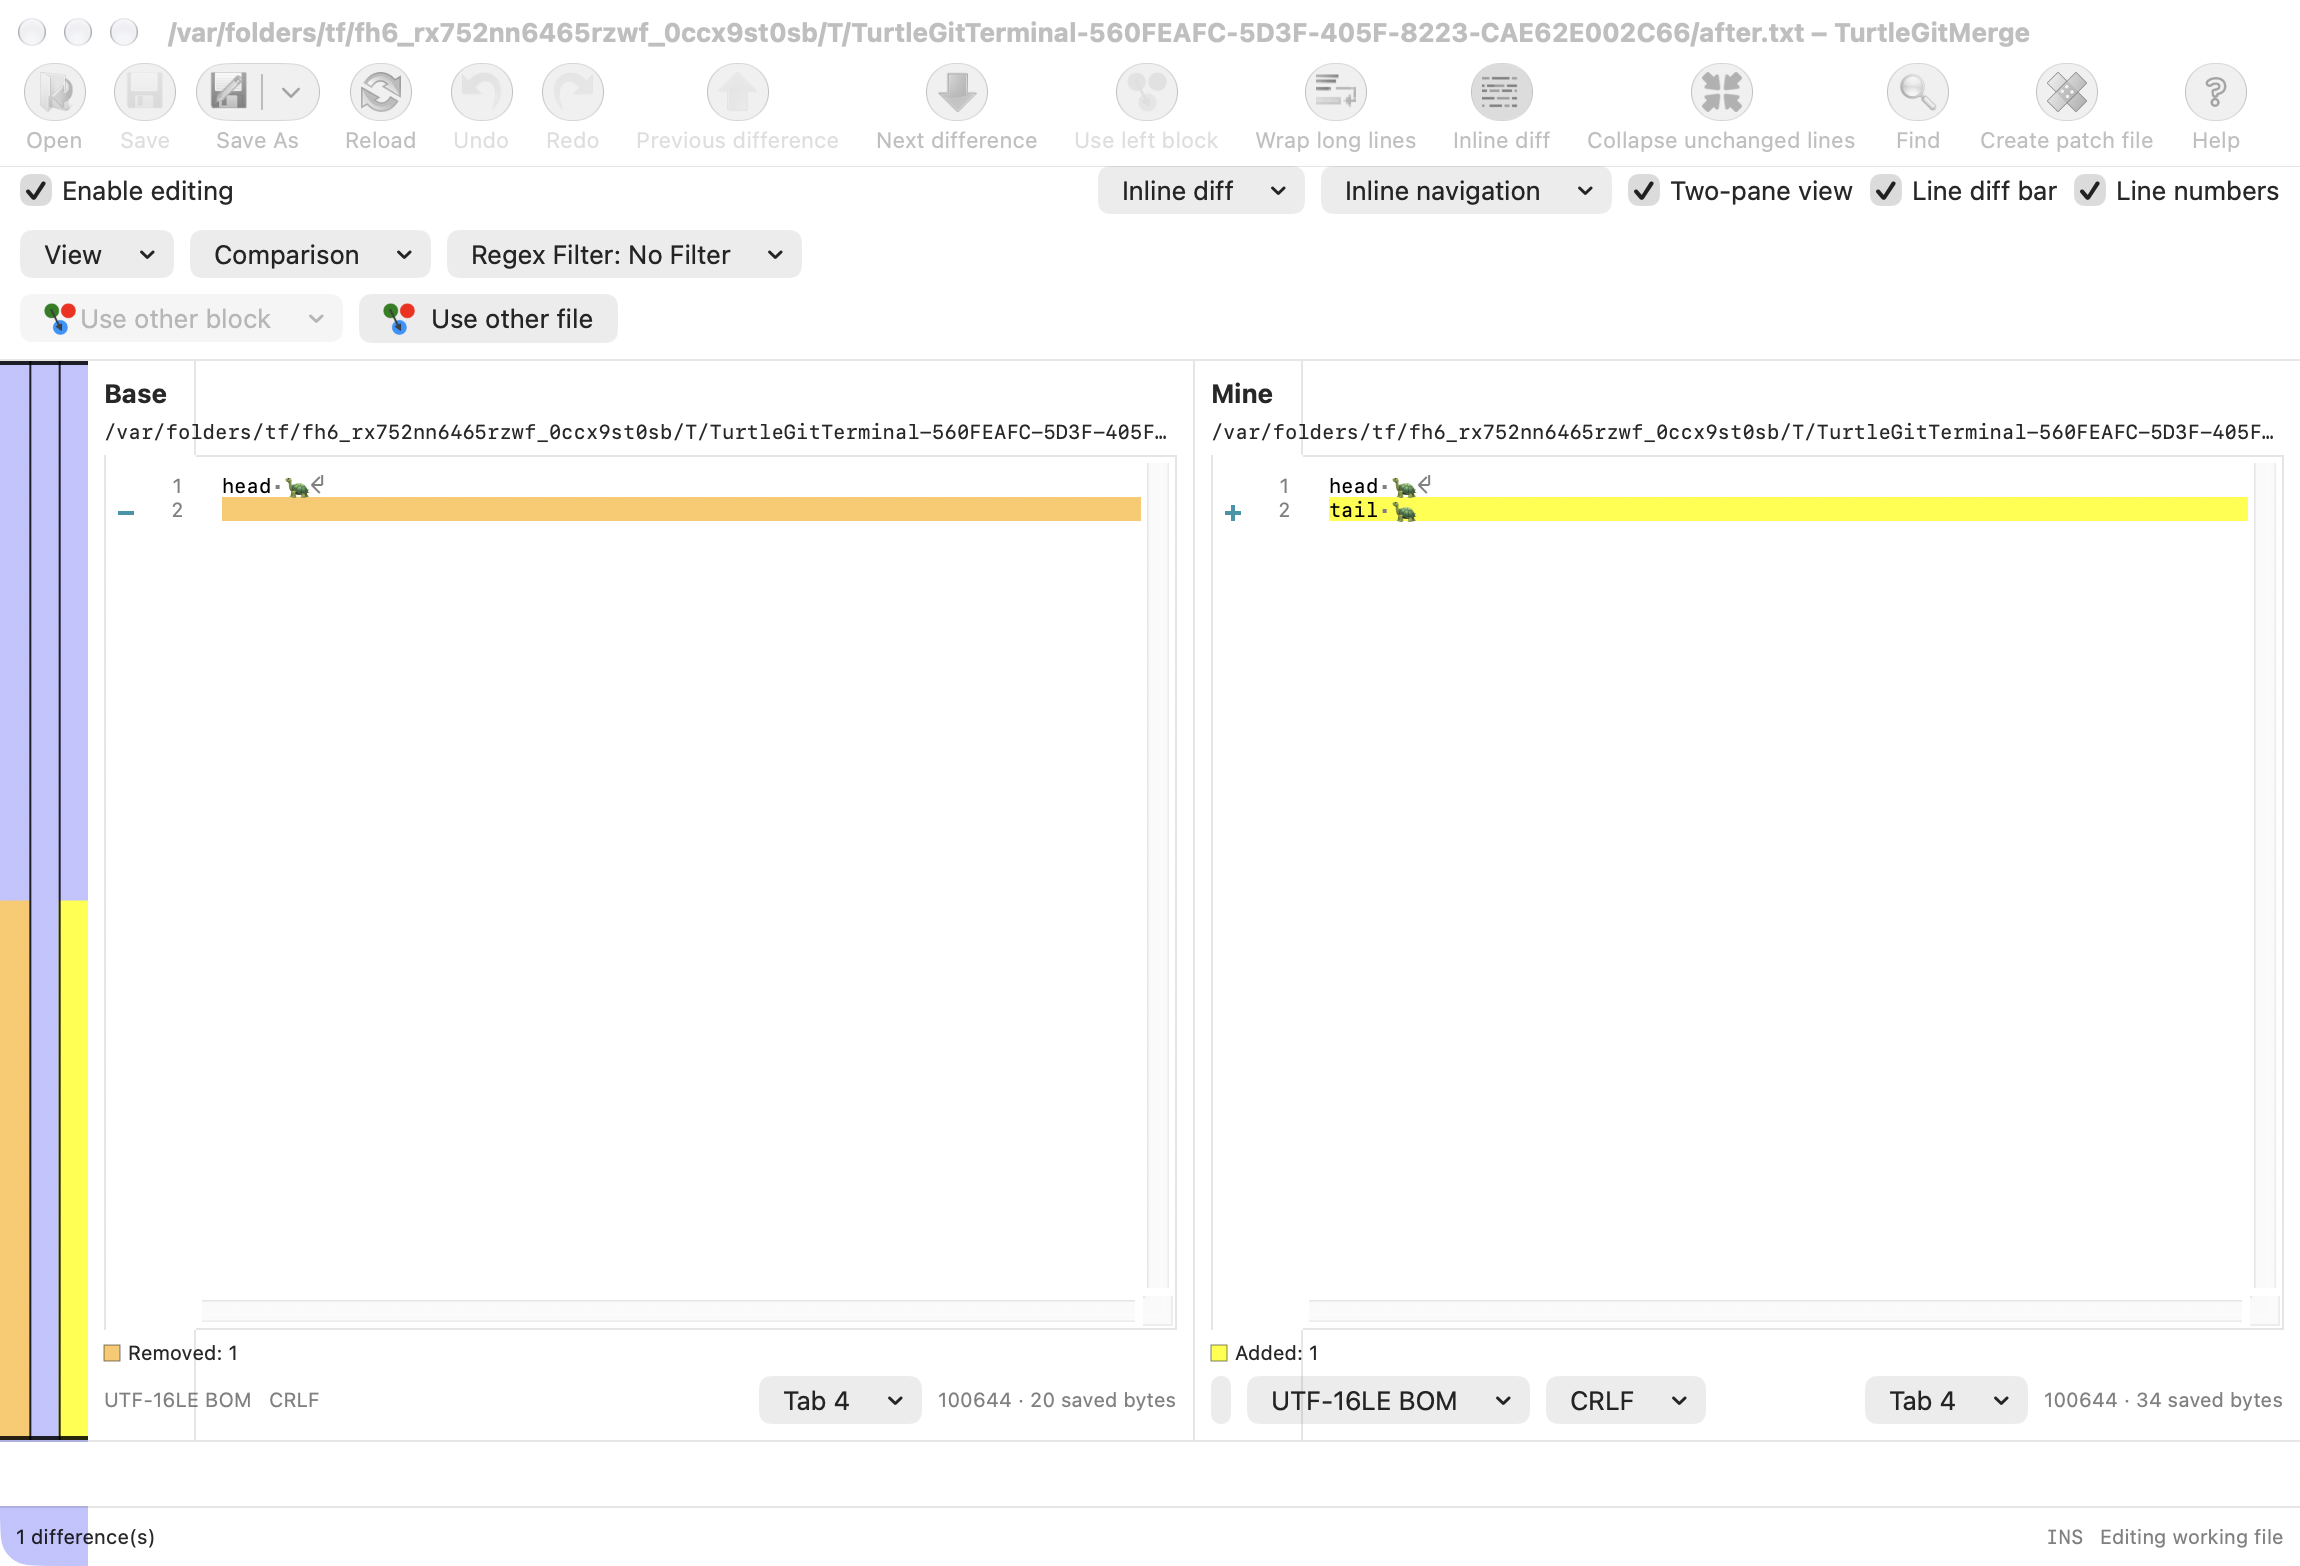Toggle the Two-pane view checkbox
2300x1566 pixels.
click(x=1644, y=191)
